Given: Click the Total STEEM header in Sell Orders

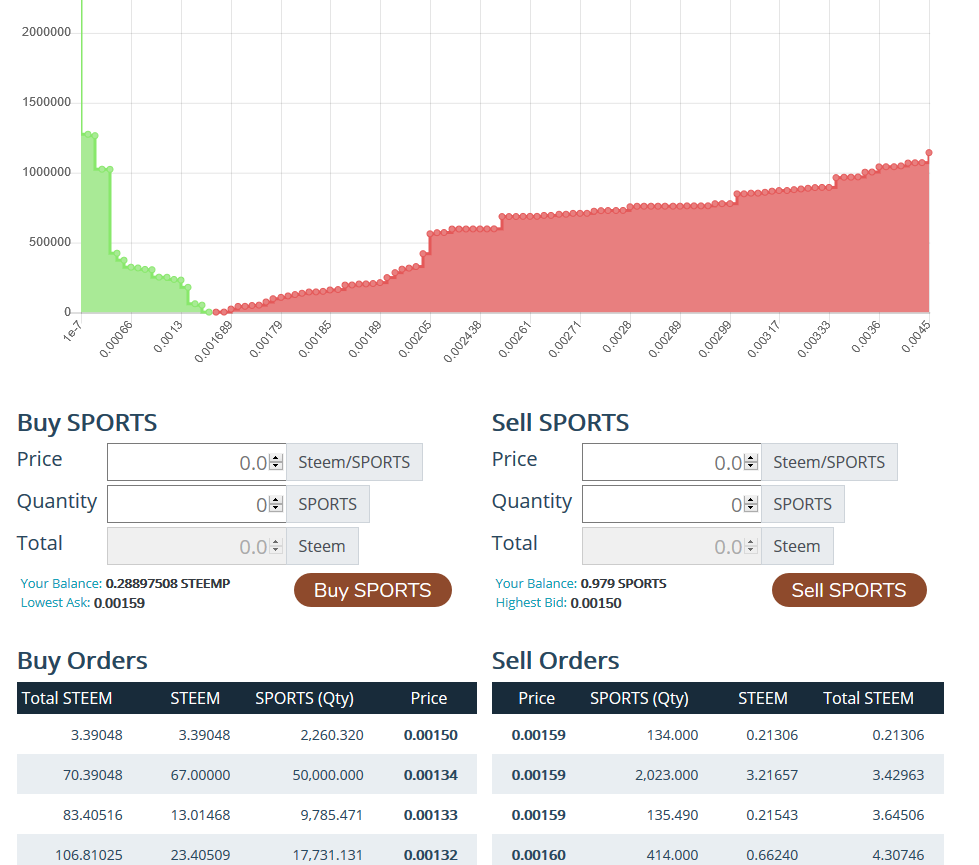Looking at the screenshot, I should click(x=868, y=698).
